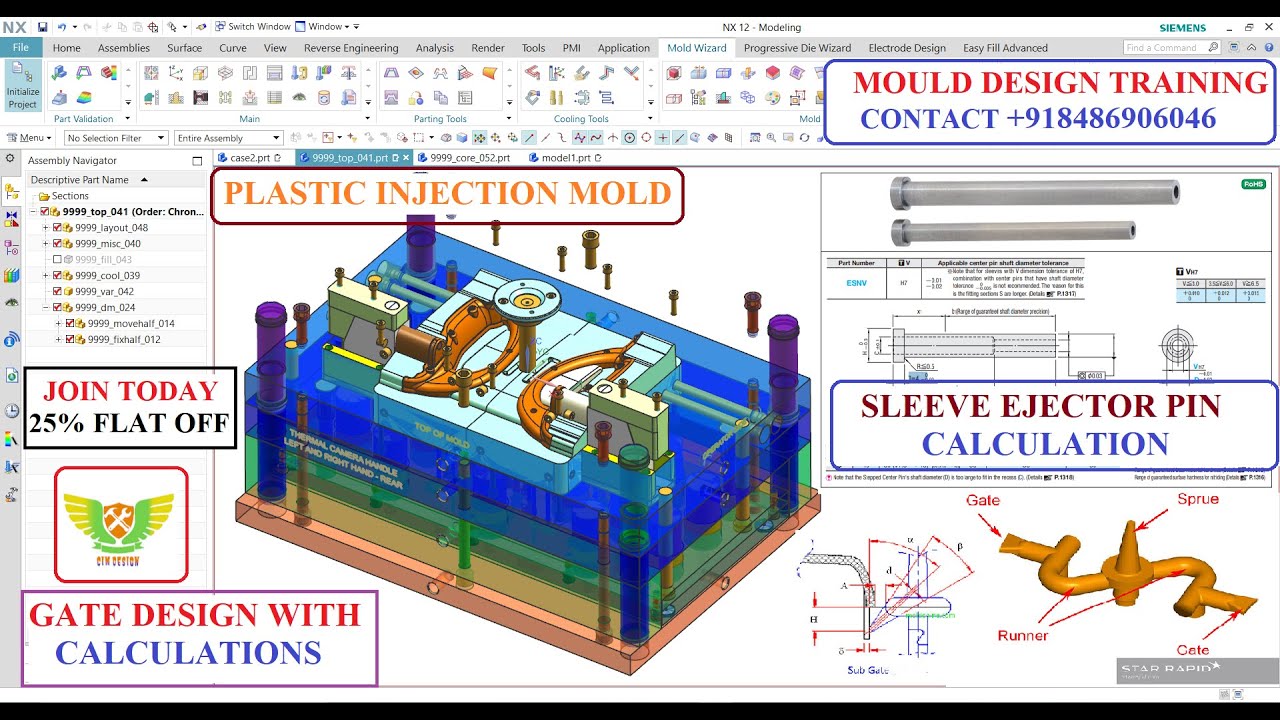Viewport: 1280px width, 720px height.
Task: Uncheck the 9999_layout_048 checkbox
Action: coord(58,228)
